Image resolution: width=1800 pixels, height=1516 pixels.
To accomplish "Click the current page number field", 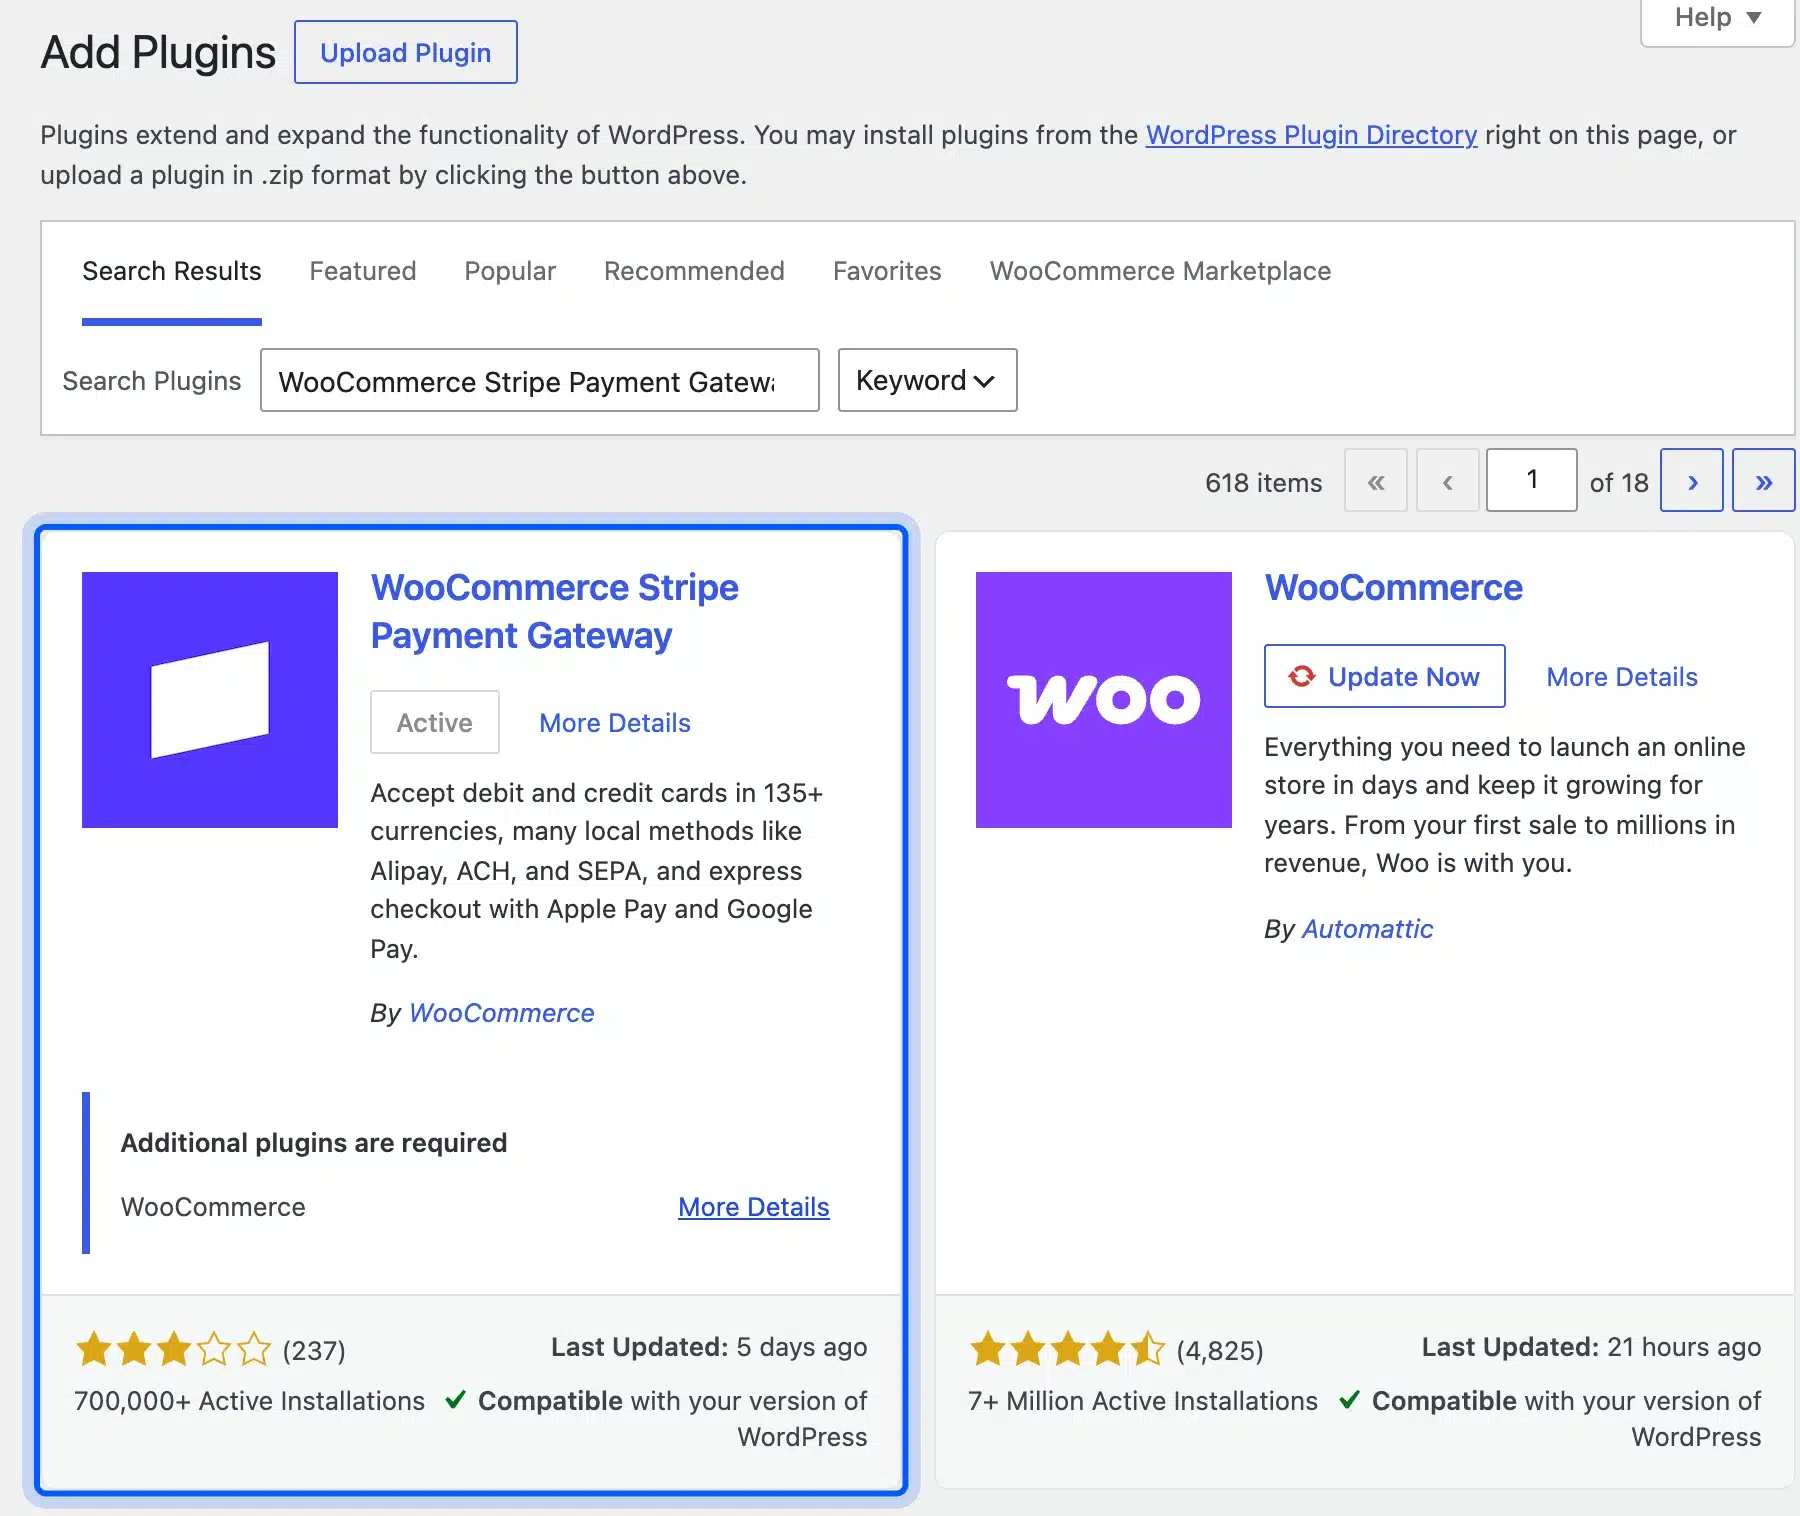I will pos(1531,481).
